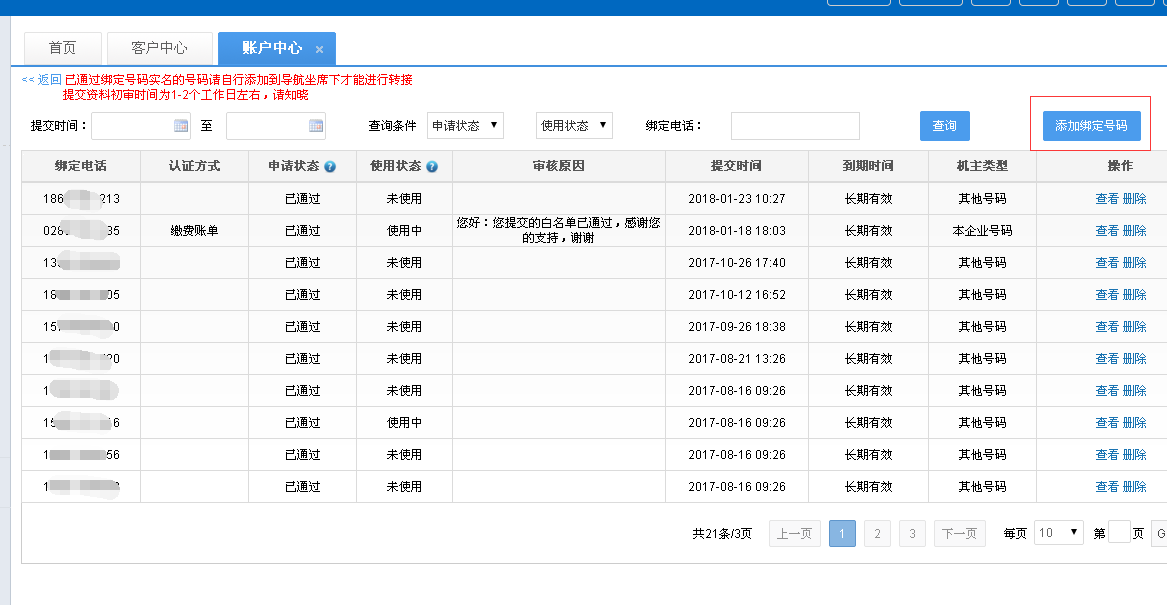Close the 账户中心 tab with the x icon
Screen dimensions: 1167x605
pyautogui.click(x=319, y=49)
